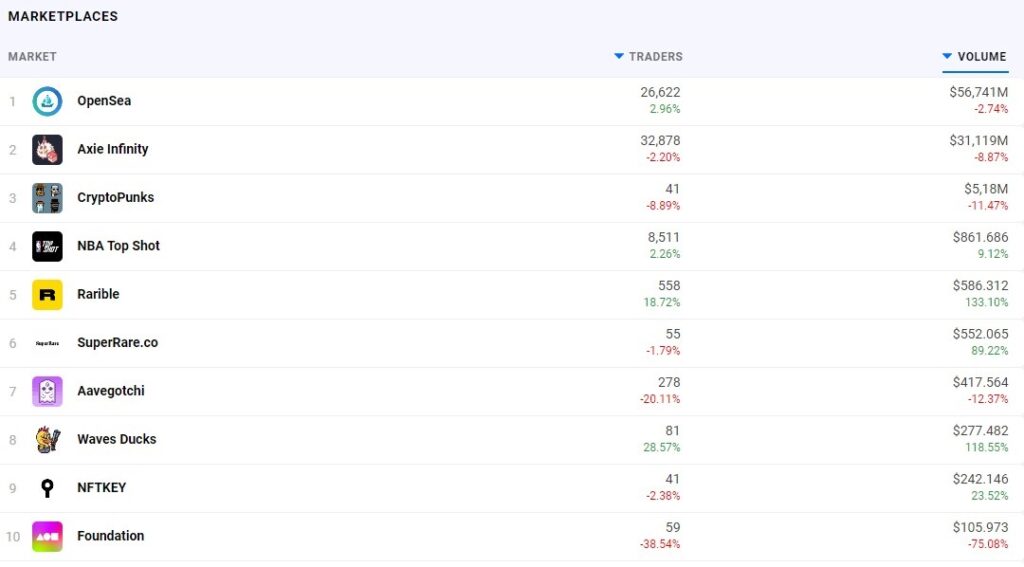Select the VOLUME column header
Image resolution: width=1024 pixels, height=567 pixels.
(982, 57)
